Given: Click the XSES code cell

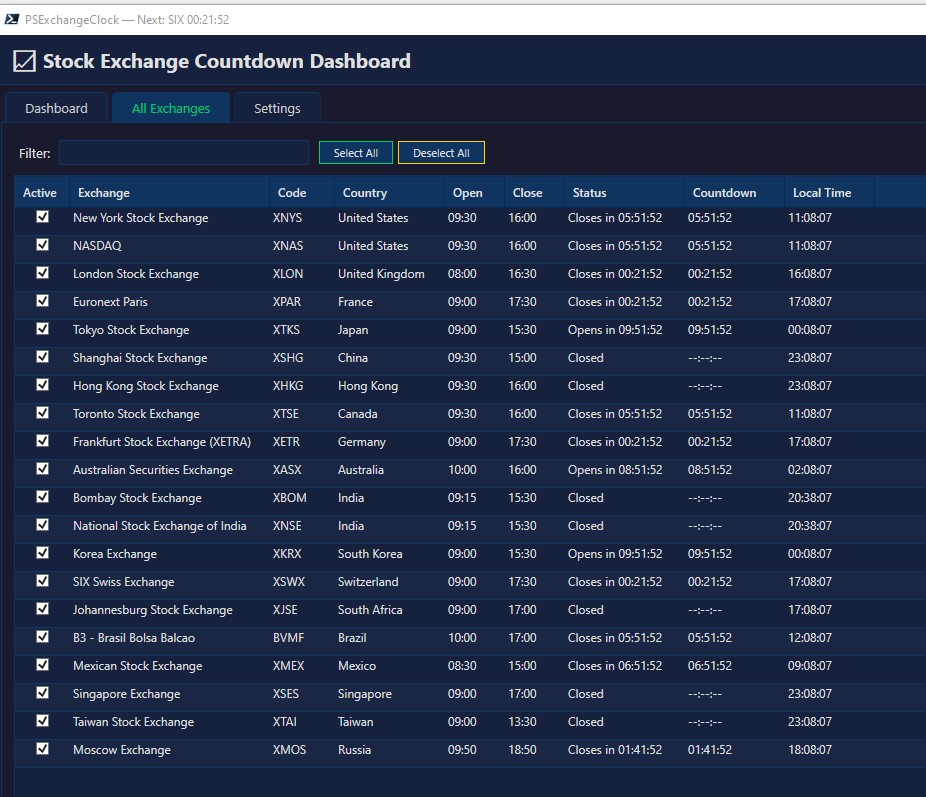Looking at the screenshot, I should (x=285, y=694).
